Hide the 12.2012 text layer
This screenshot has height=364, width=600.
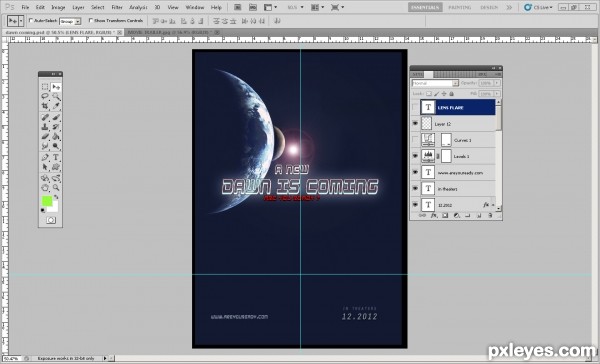(x=415, y=205)
